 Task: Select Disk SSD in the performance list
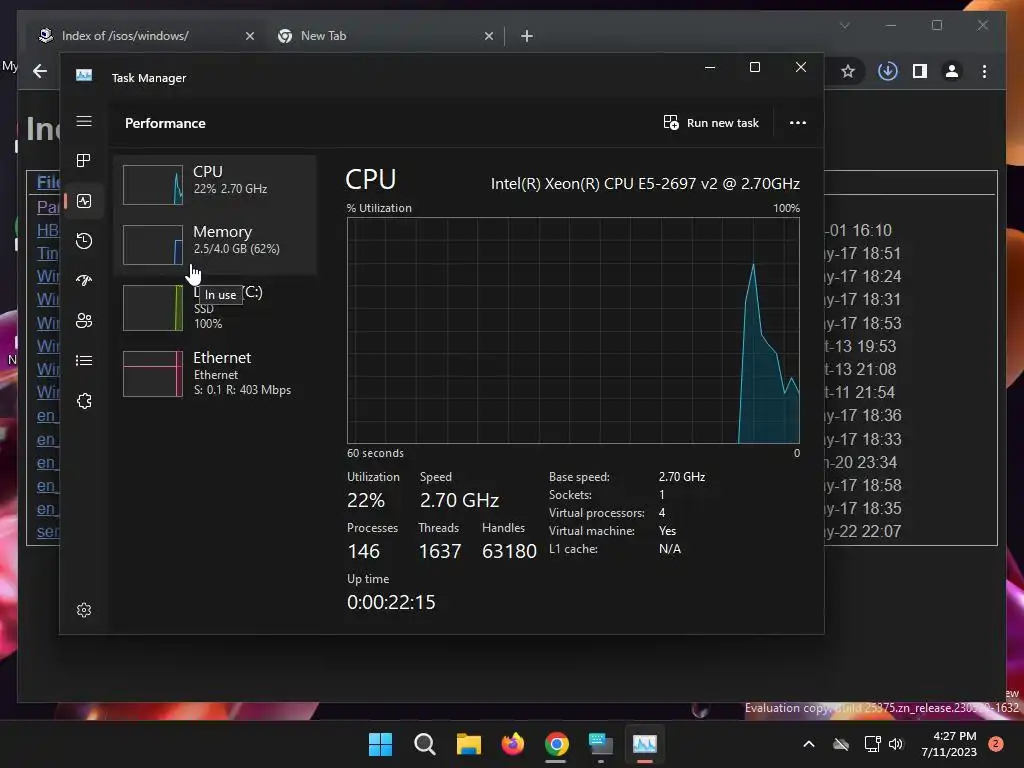(216, 308)
